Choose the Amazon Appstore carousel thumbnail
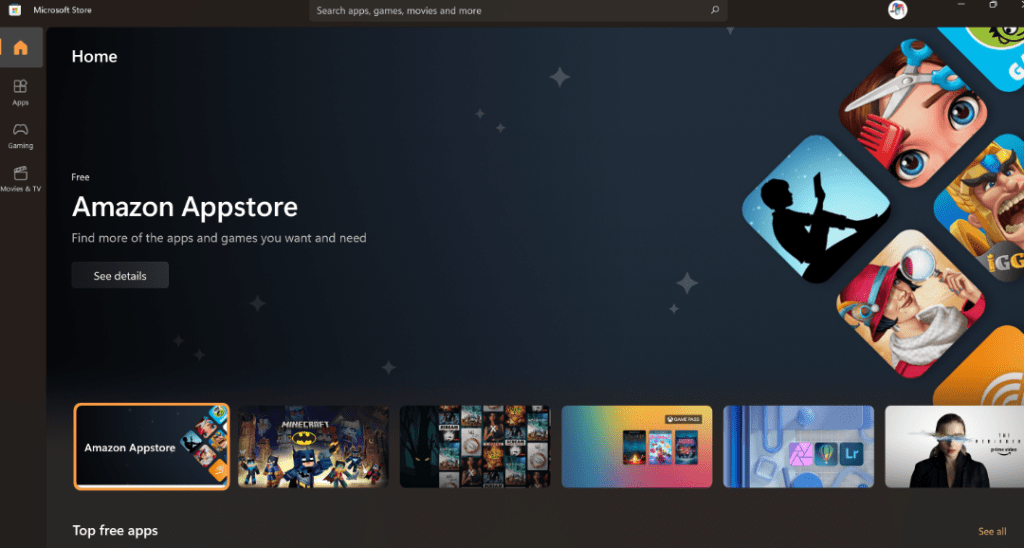Viewport: 1024px width, 548px height. point(152,446)
